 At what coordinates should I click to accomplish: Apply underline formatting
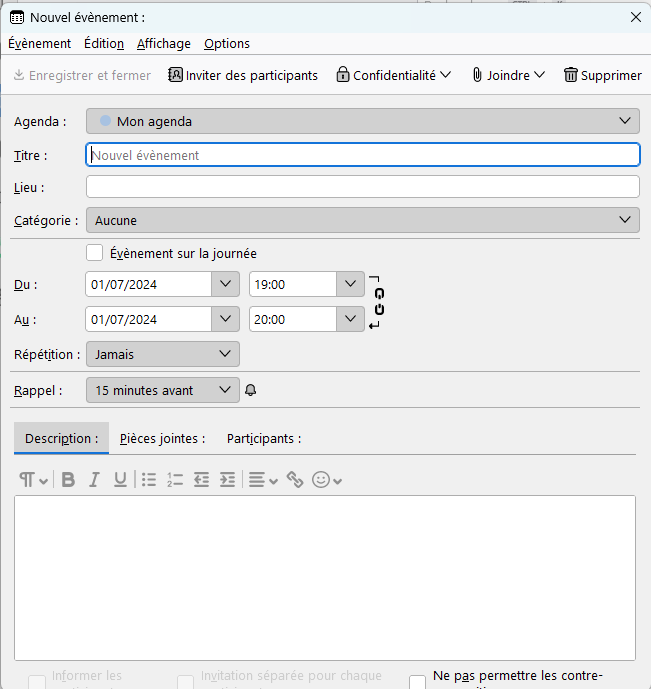click(x=120, y=480)
